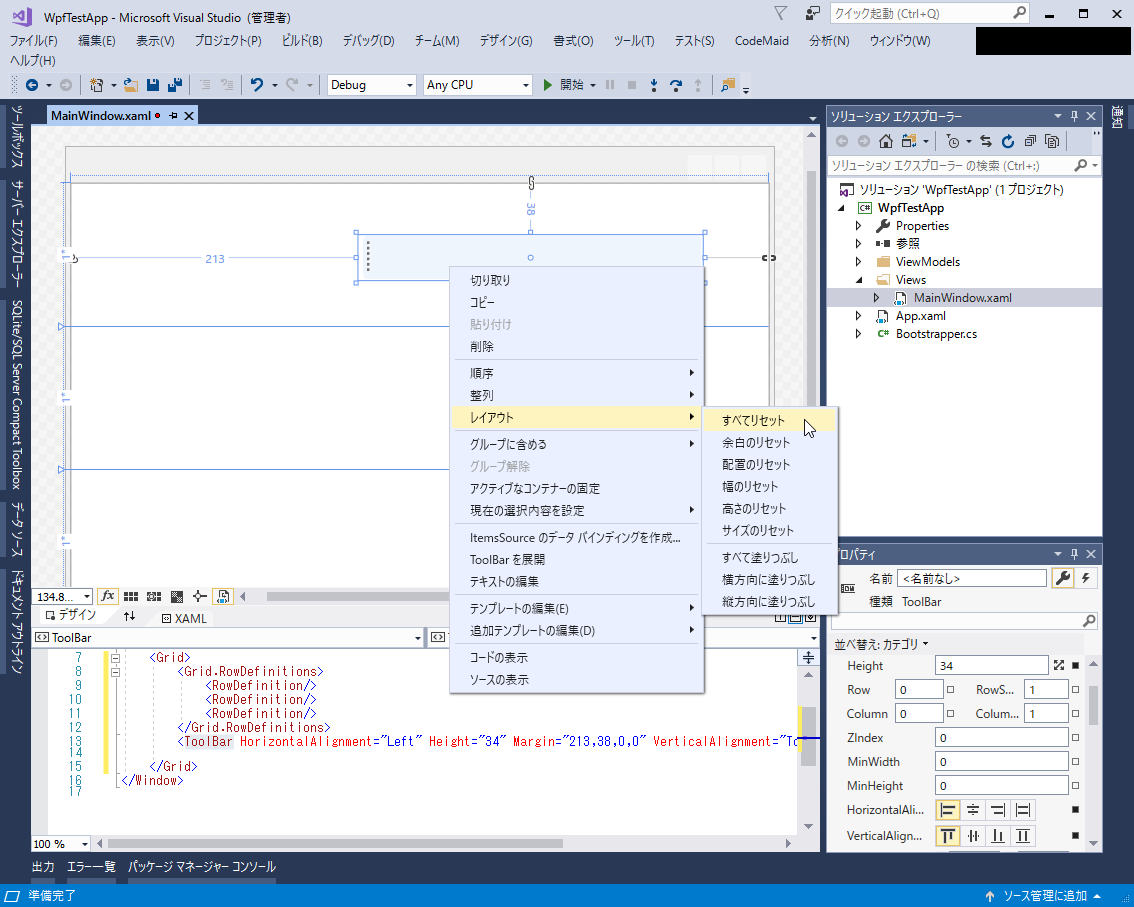Toggle the project code enable icon in designer bar
1134x907 pixels.
pos(223,597)
